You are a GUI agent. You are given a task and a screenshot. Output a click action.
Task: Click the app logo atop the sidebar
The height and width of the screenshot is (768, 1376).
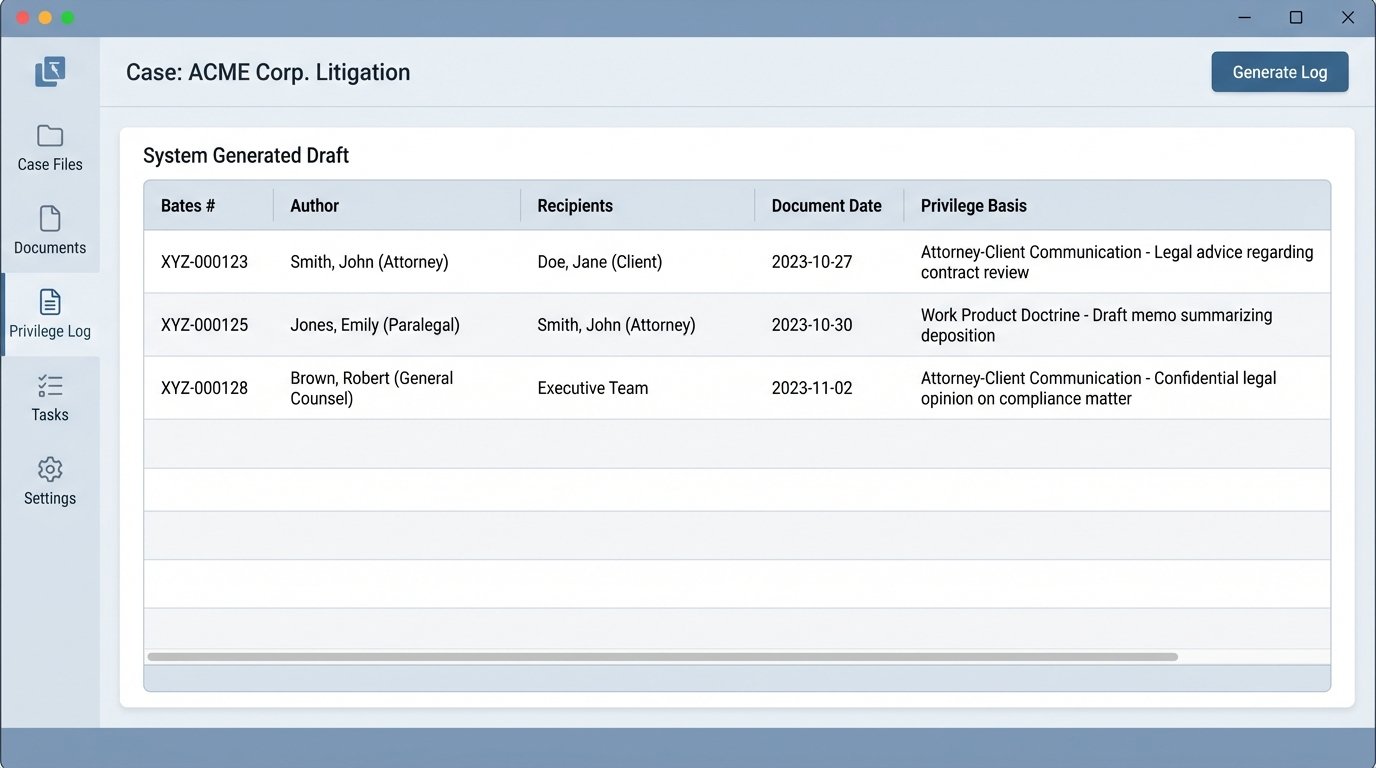click(x=49, y=71)
